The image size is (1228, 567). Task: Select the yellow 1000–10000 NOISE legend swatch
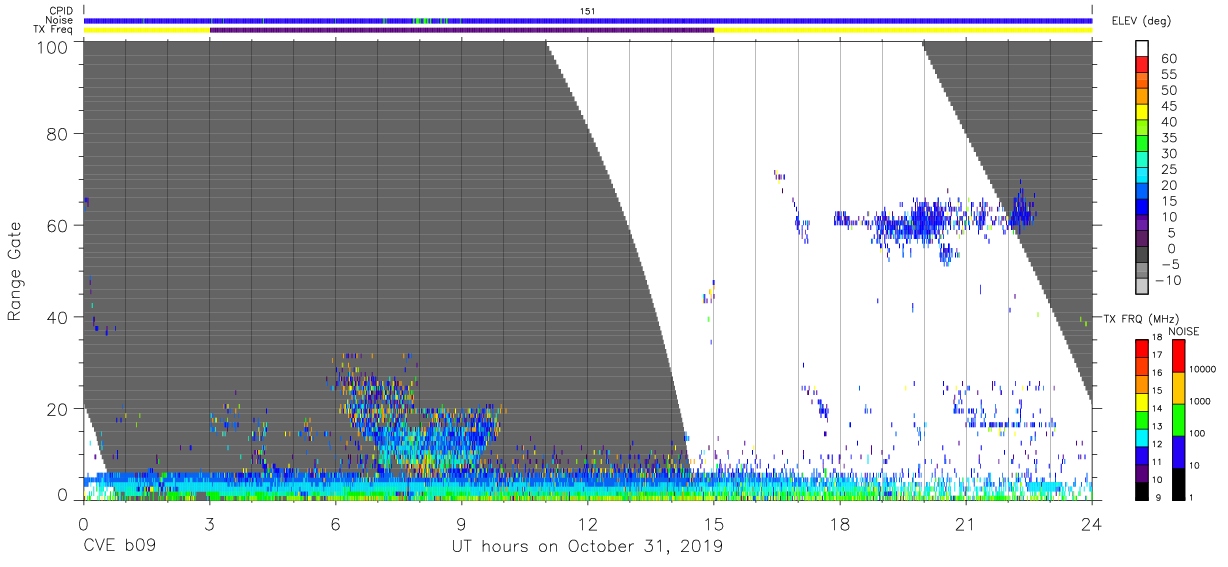1178,387
